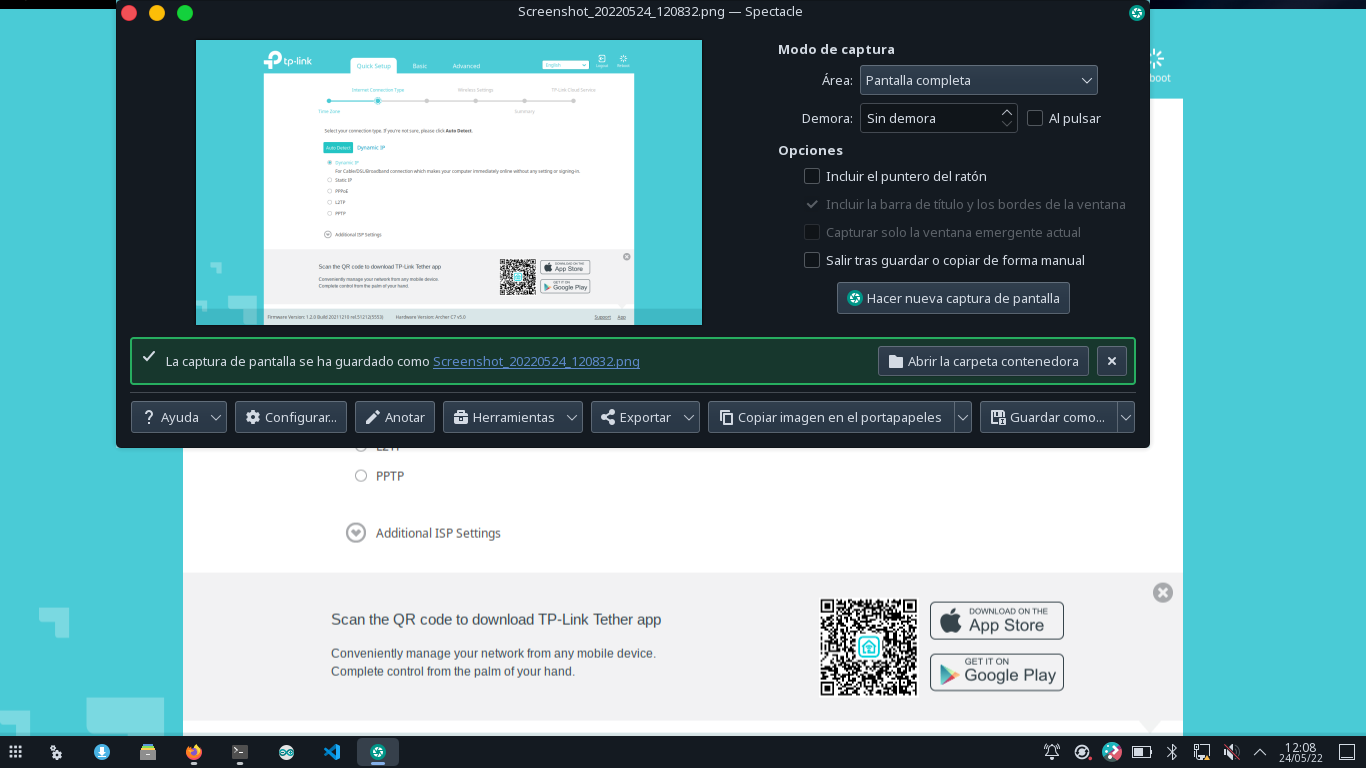This screenshot has height=768, width=1366.
Task: Click Copiar imagen en el portapapeles
Action: (831, 417)
